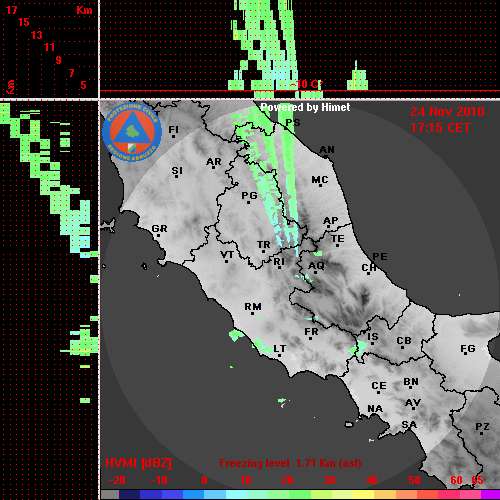Click the PZ city label
500x500 pixels.
point(482,426)
